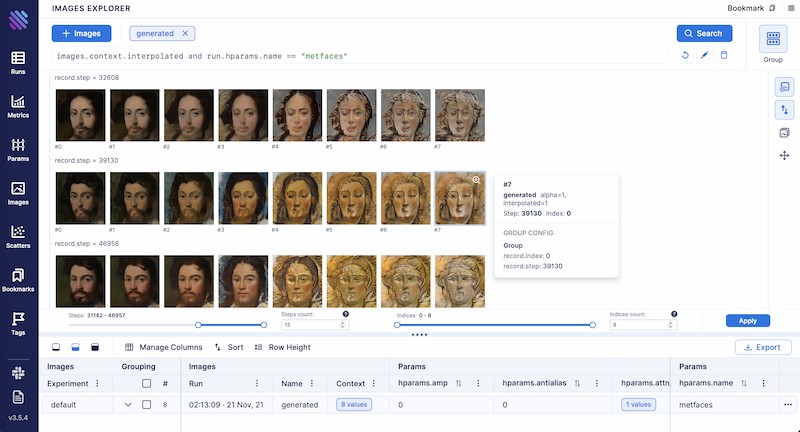Open the Slack community icon
The image size is (800, 432).
(18, 372)
